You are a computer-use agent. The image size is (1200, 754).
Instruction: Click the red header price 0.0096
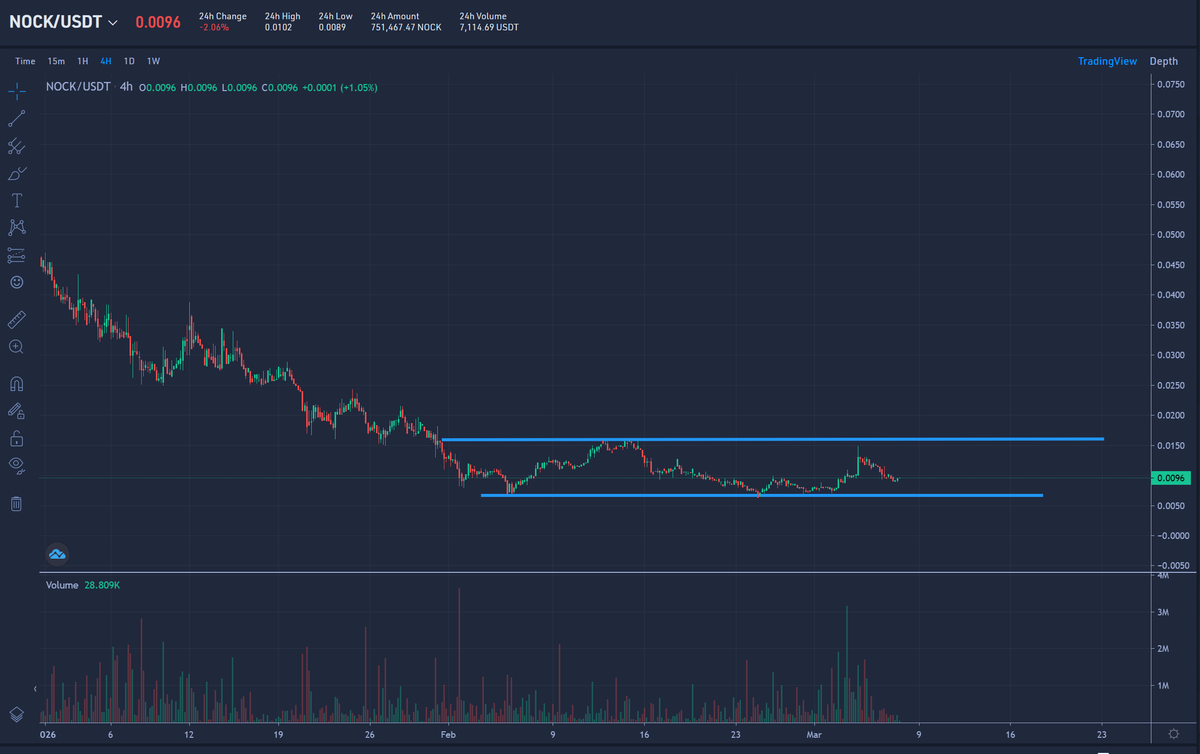click(x=158, y=22)
